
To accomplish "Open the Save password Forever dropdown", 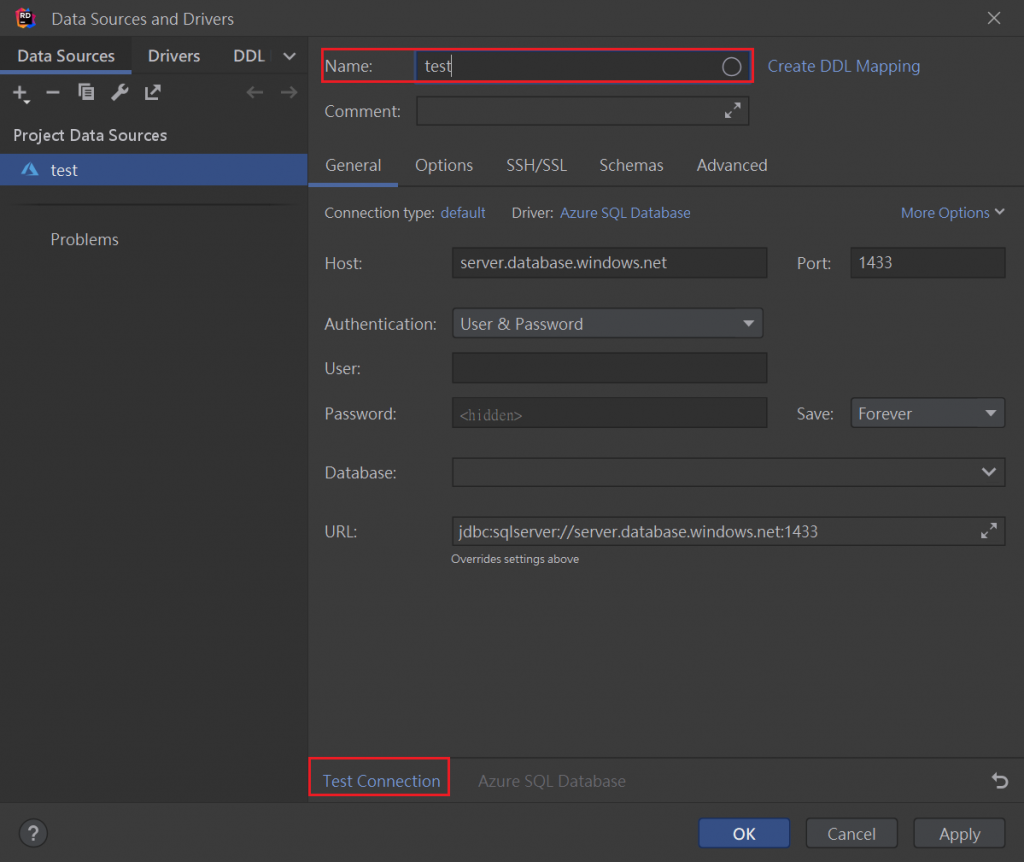I will (x=927, y=413).
